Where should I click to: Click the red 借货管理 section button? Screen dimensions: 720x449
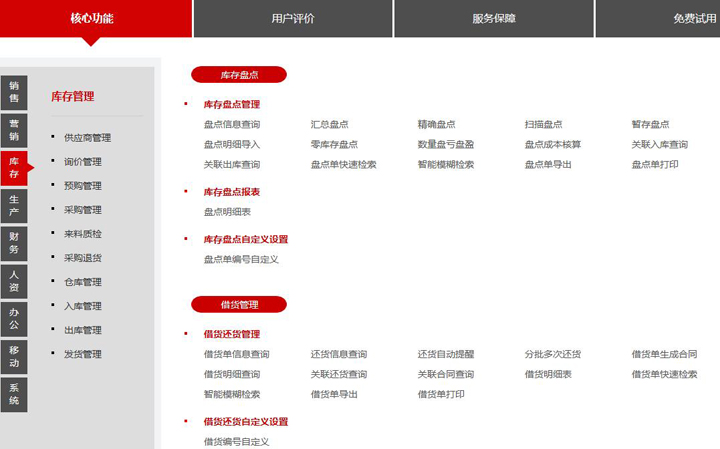click(239, 305)
